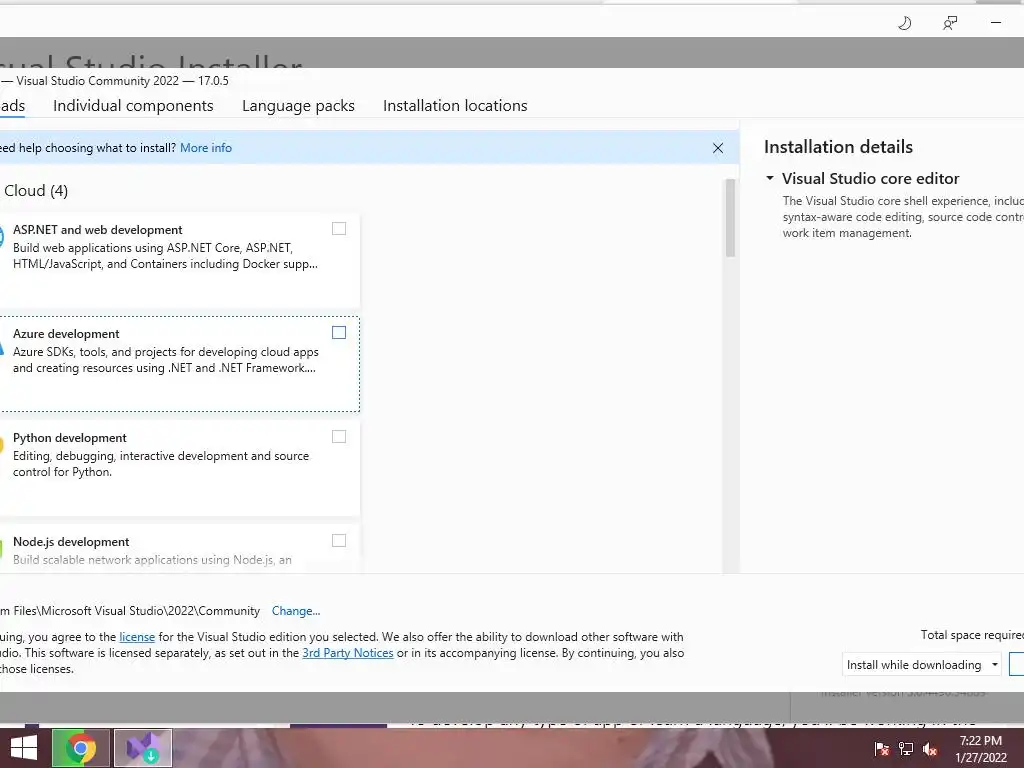This screenshot has height=768, width=1024.
Task: Click the workloads list scrollbar thumb
Action: [x=730, y=217]
